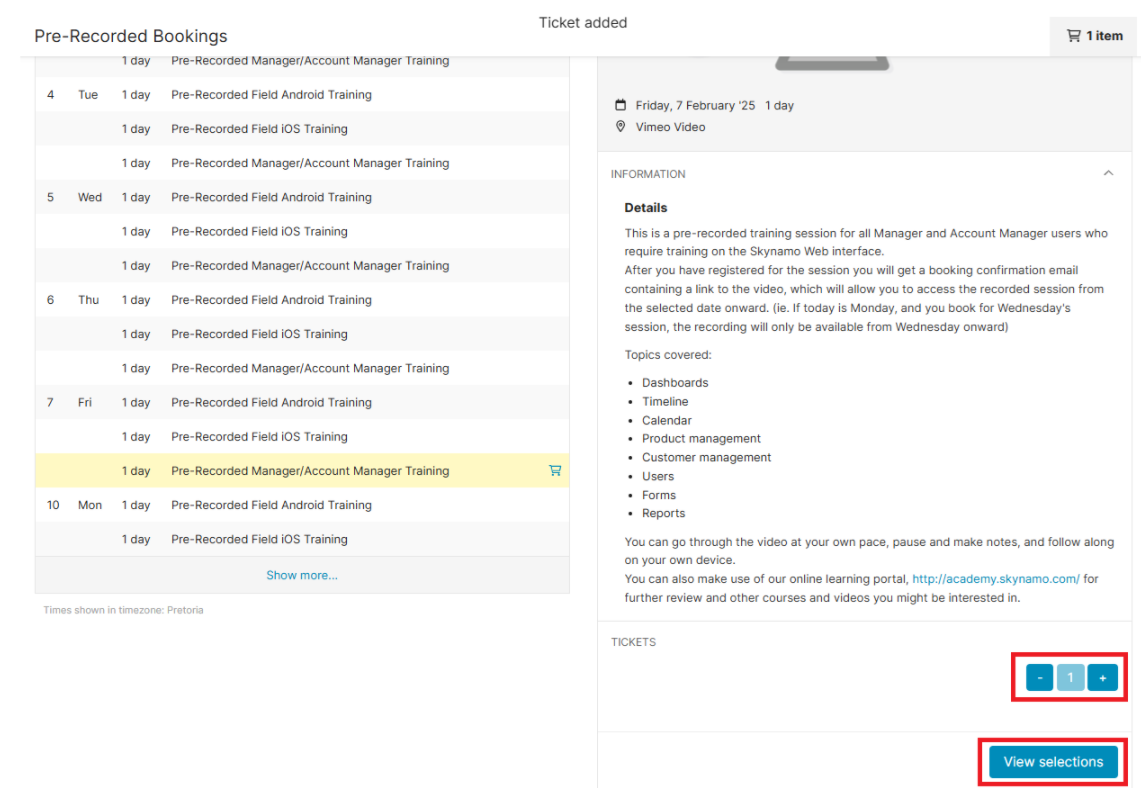Click the ticket quantity field showing 1
The image size is (1141, 788).
(x=1070, y=678)
